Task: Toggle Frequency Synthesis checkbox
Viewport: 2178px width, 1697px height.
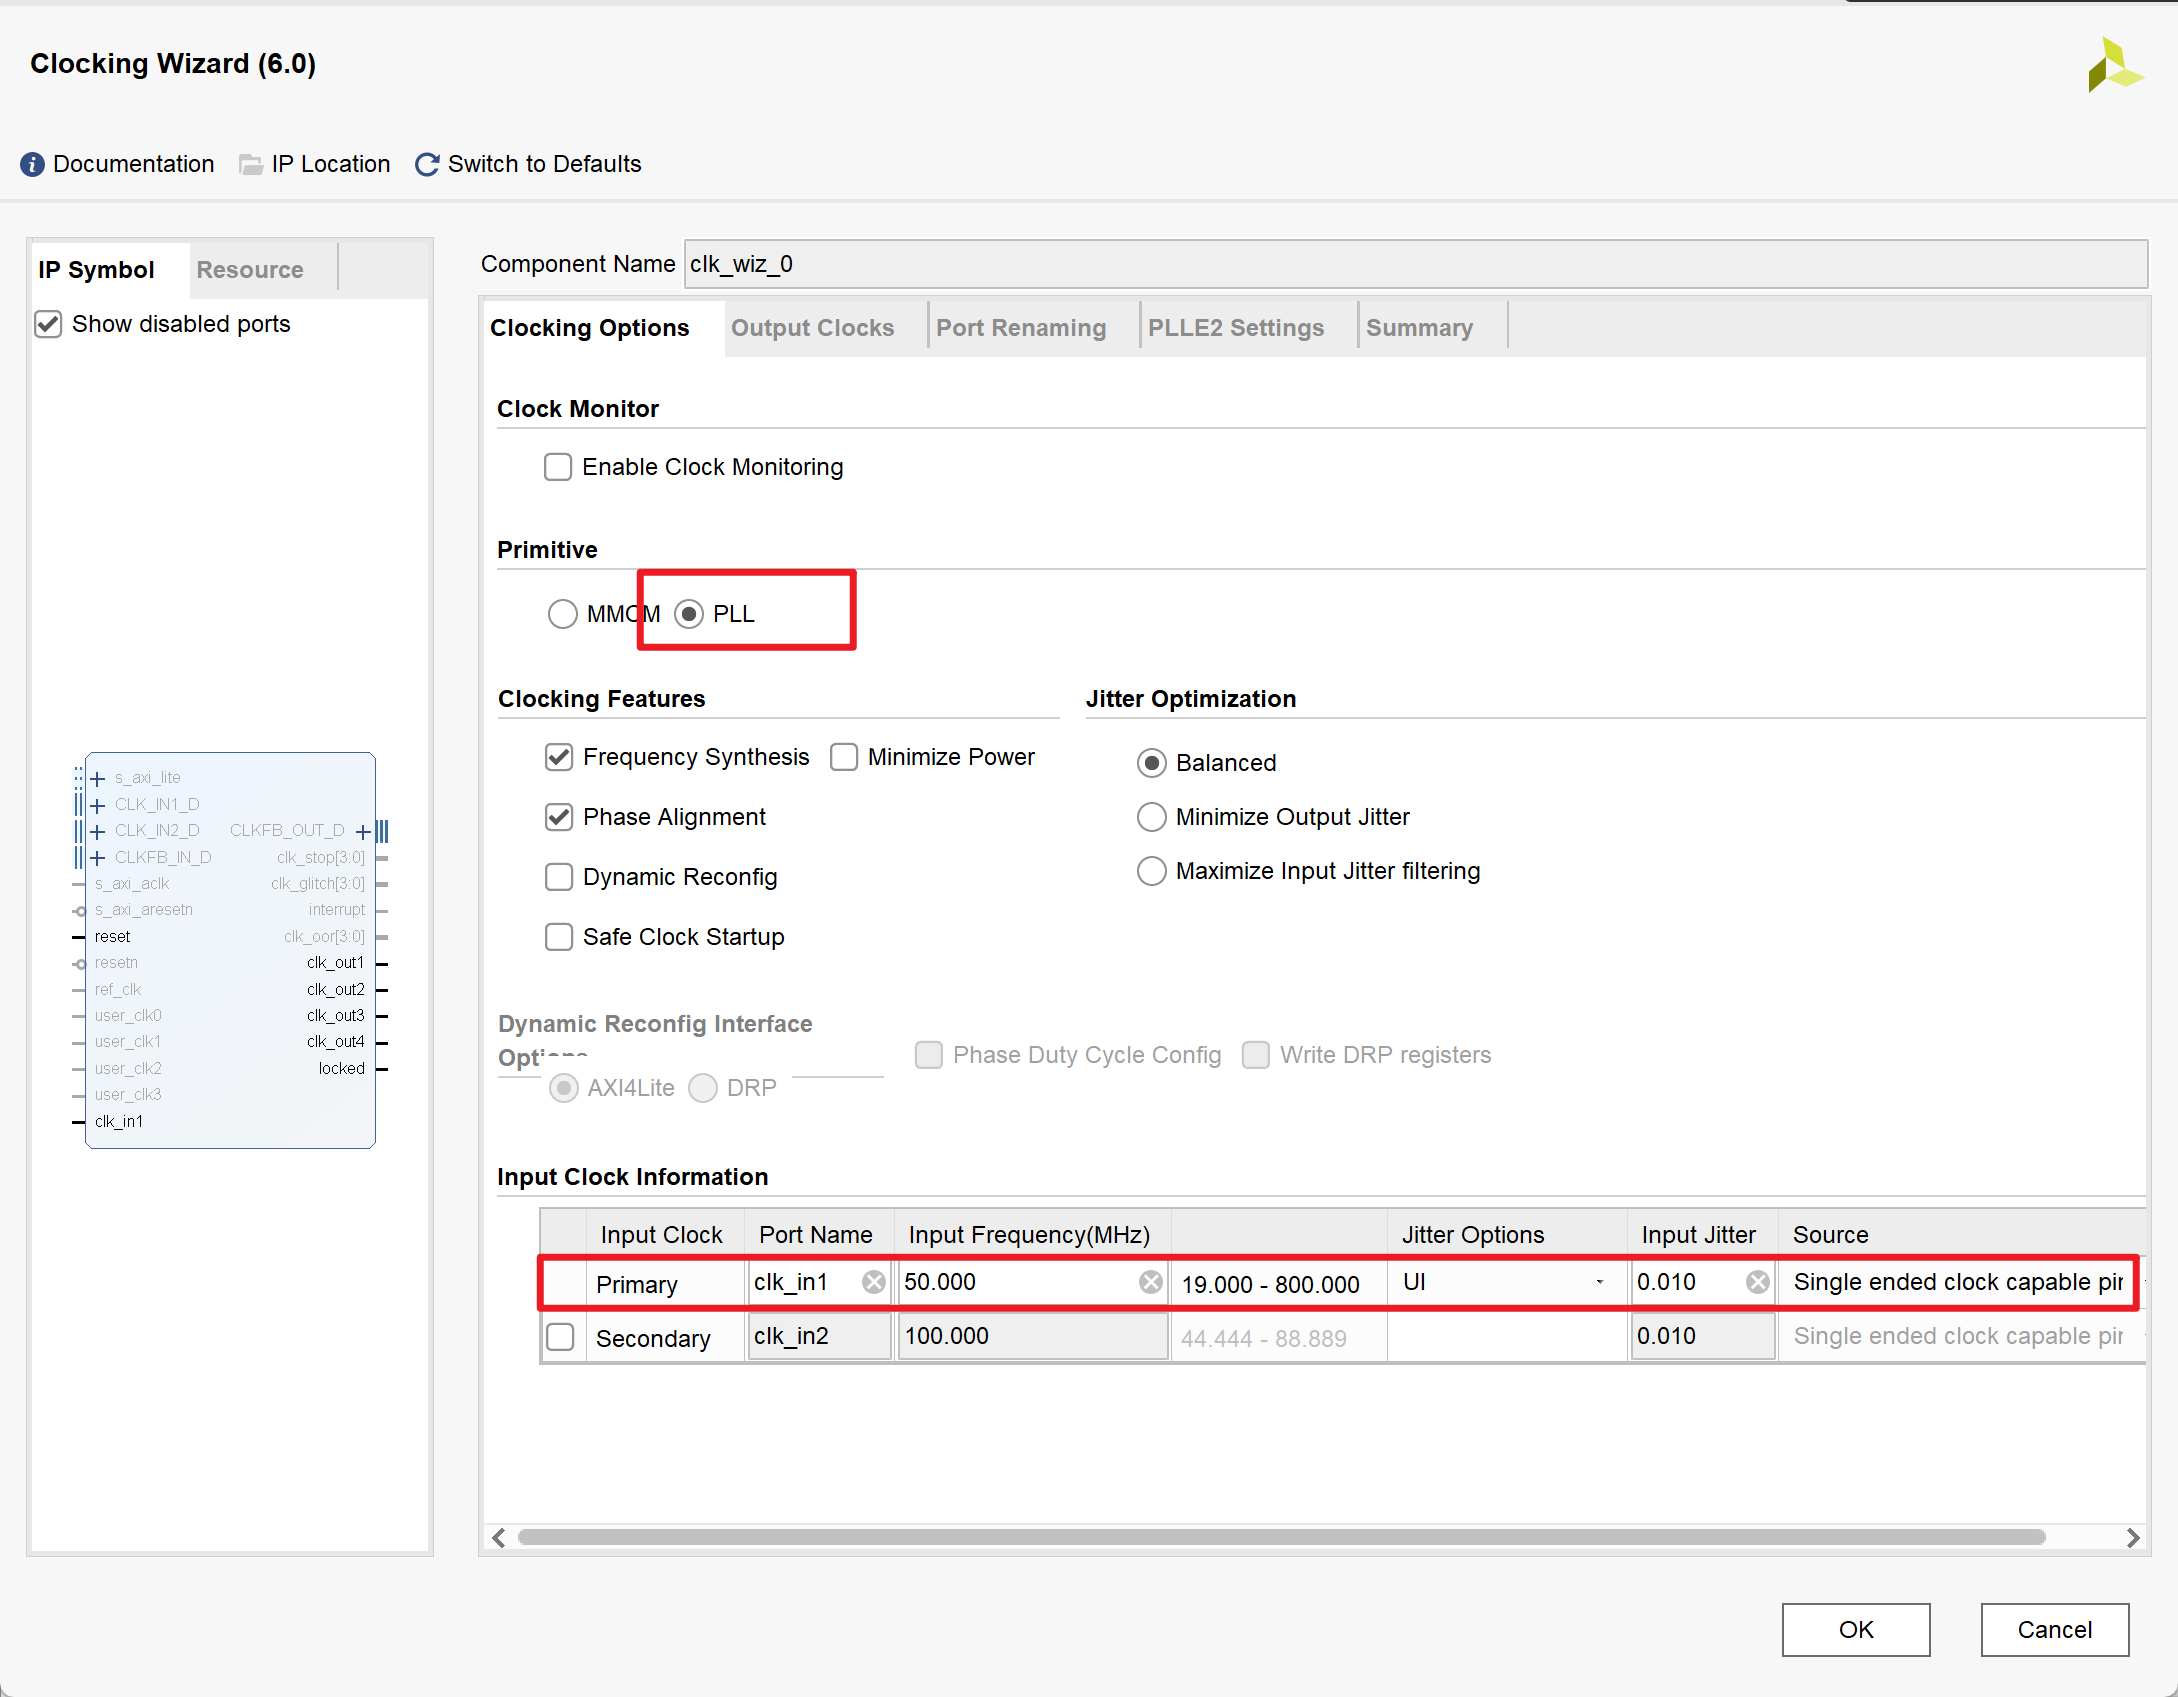Action: coord(559,757)
